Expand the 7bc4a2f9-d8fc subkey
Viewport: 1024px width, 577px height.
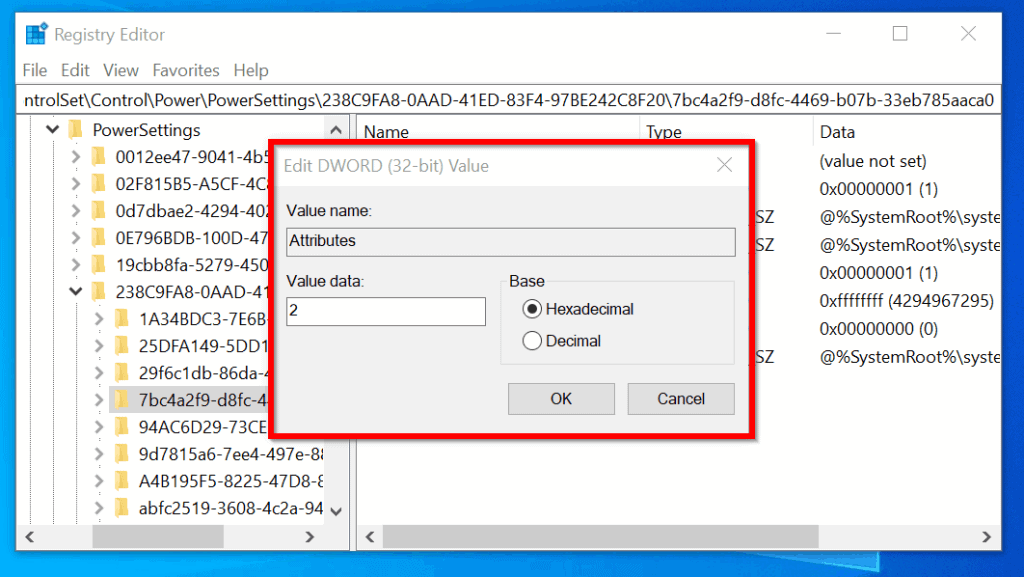coord(99,400)
